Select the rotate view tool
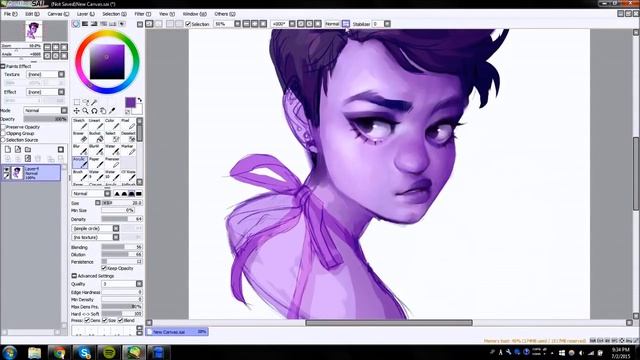 (94, 111)
